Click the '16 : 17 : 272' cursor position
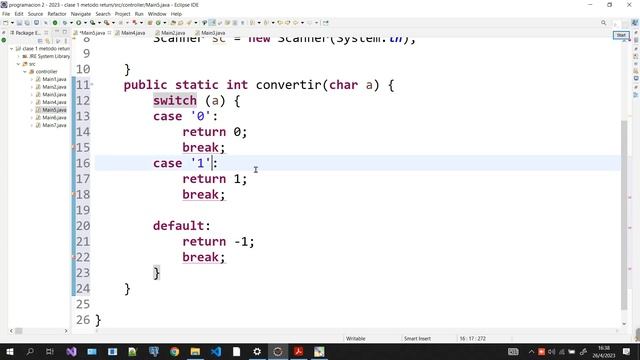 click(x=472, y=338)
